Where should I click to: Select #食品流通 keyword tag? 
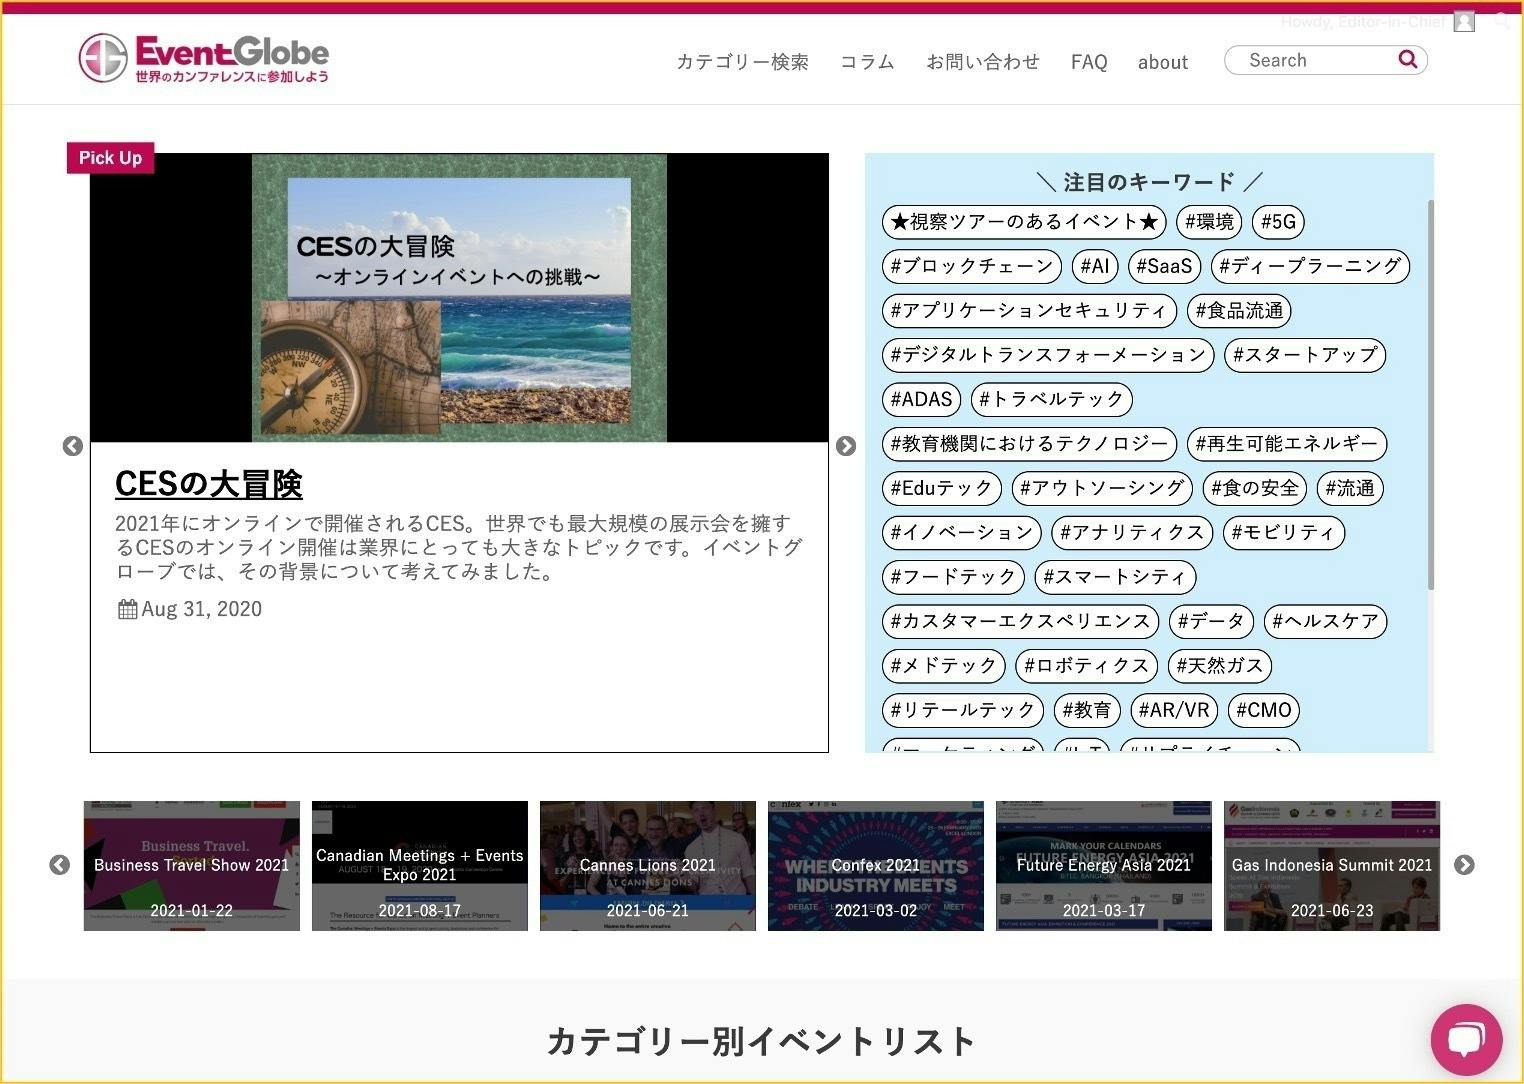1239,311
